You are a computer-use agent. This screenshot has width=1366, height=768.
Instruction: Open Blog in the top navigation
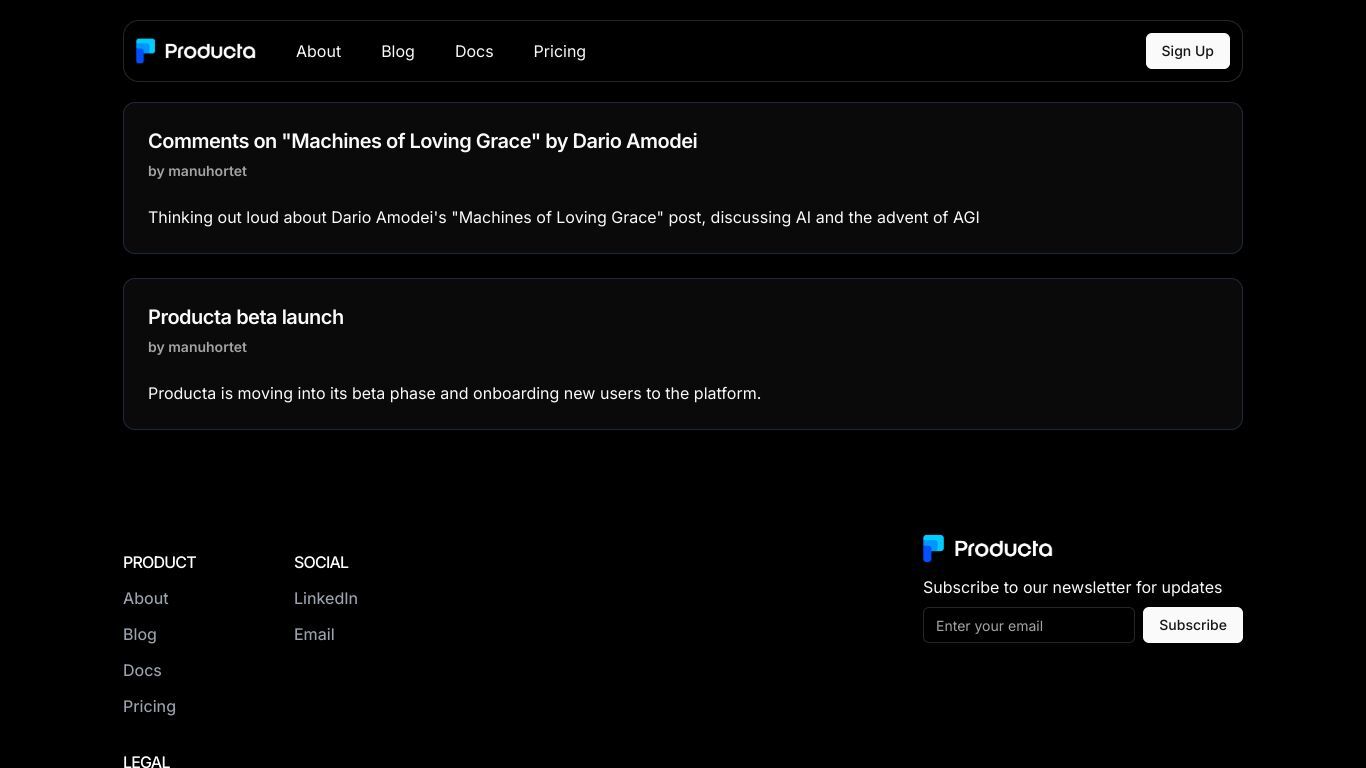(x=398, y=51)
